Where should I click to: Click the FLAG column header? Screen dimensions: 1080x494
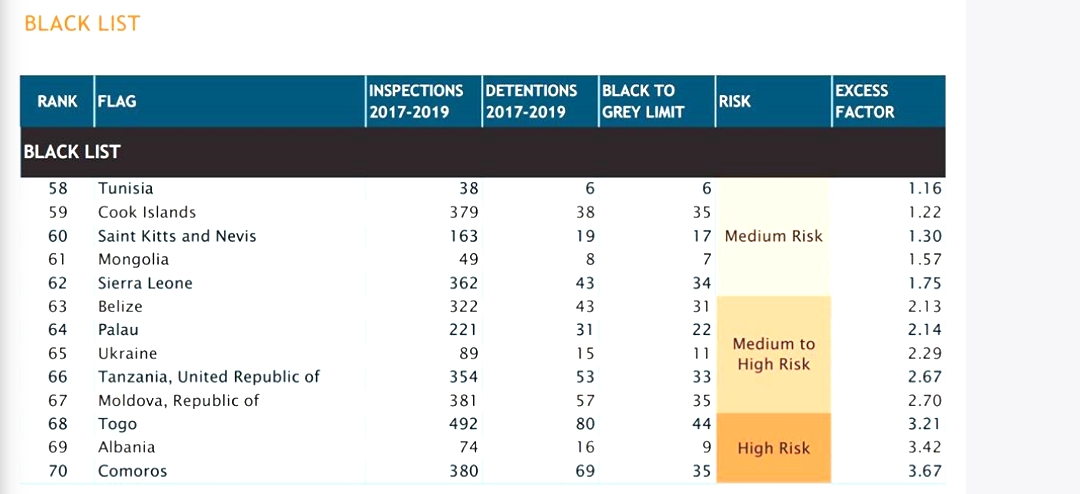(x=117, y=101)
